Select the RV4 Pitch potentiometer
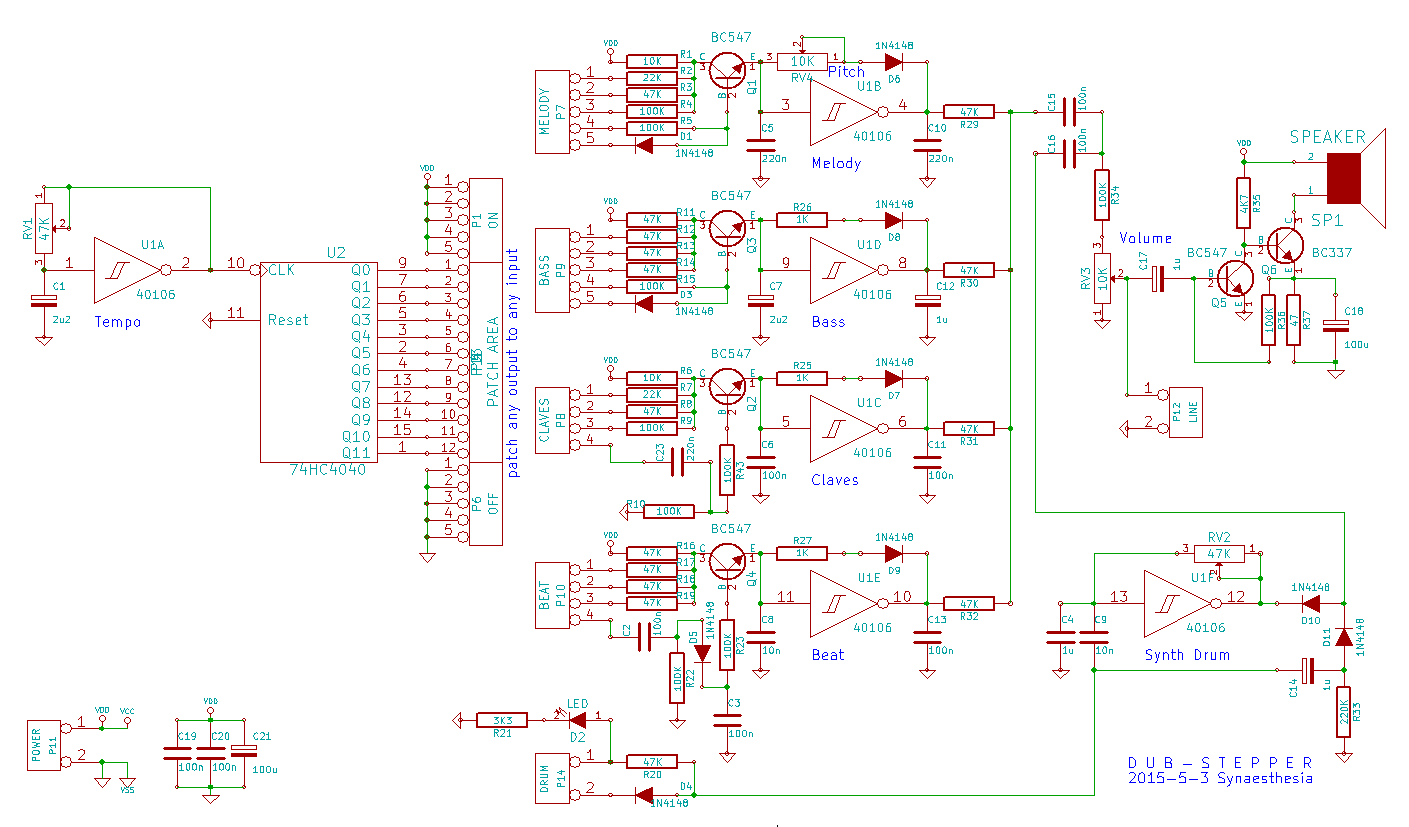This screenshot has height=827, width=1409. (802, 61)
